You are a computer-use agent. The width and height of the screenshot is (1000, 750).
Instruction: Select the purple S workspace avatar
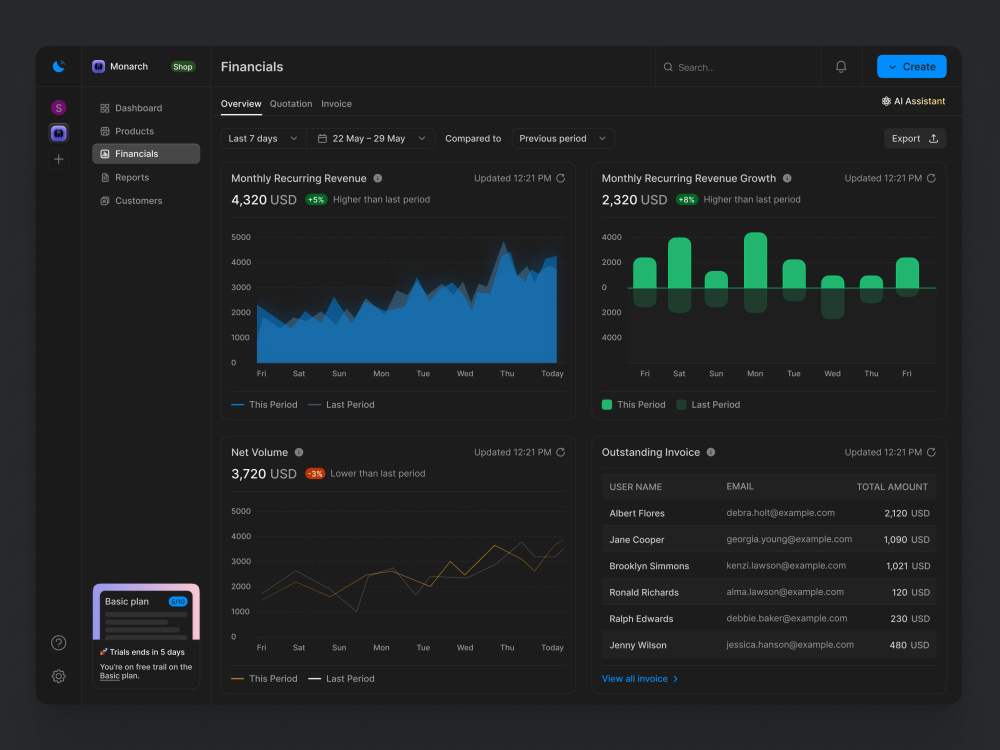coord(59,108)
